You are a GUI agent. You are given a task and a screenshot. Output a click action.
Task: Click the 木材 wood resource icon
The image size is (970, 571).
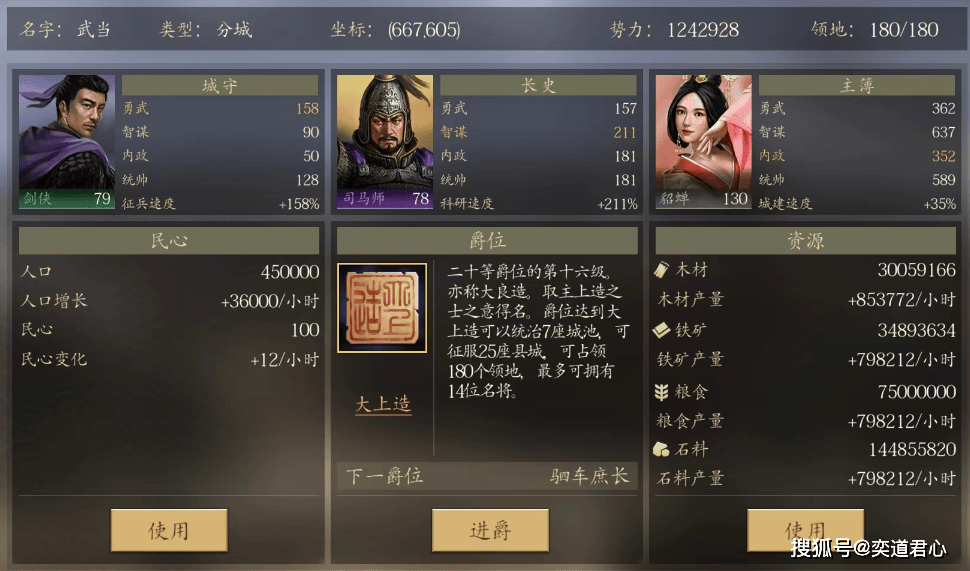click(661, 270)
